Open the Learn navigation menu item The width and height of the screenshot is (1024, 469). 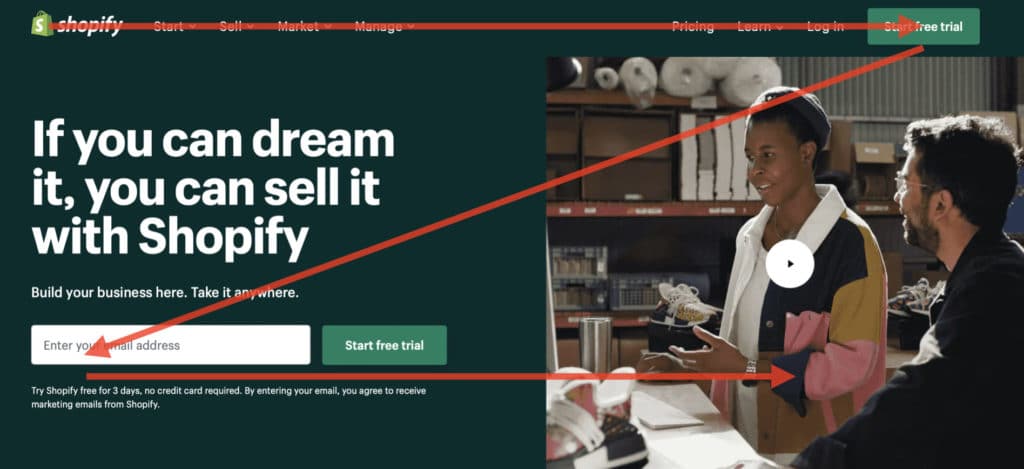pyautogui.click(x=754, y=26)
